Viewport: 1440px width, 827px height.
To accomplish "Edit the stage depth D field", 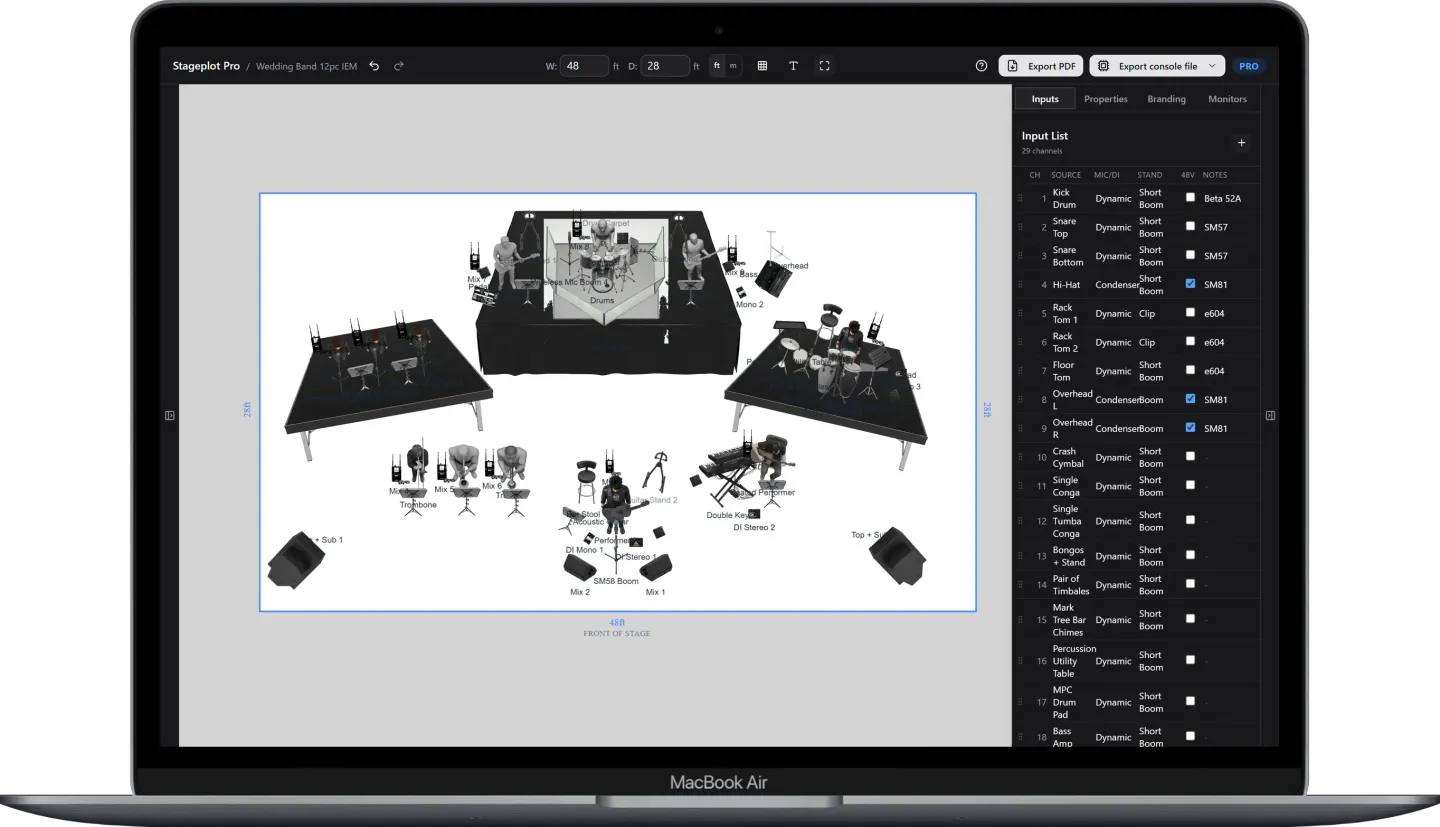I will (665, 66).
